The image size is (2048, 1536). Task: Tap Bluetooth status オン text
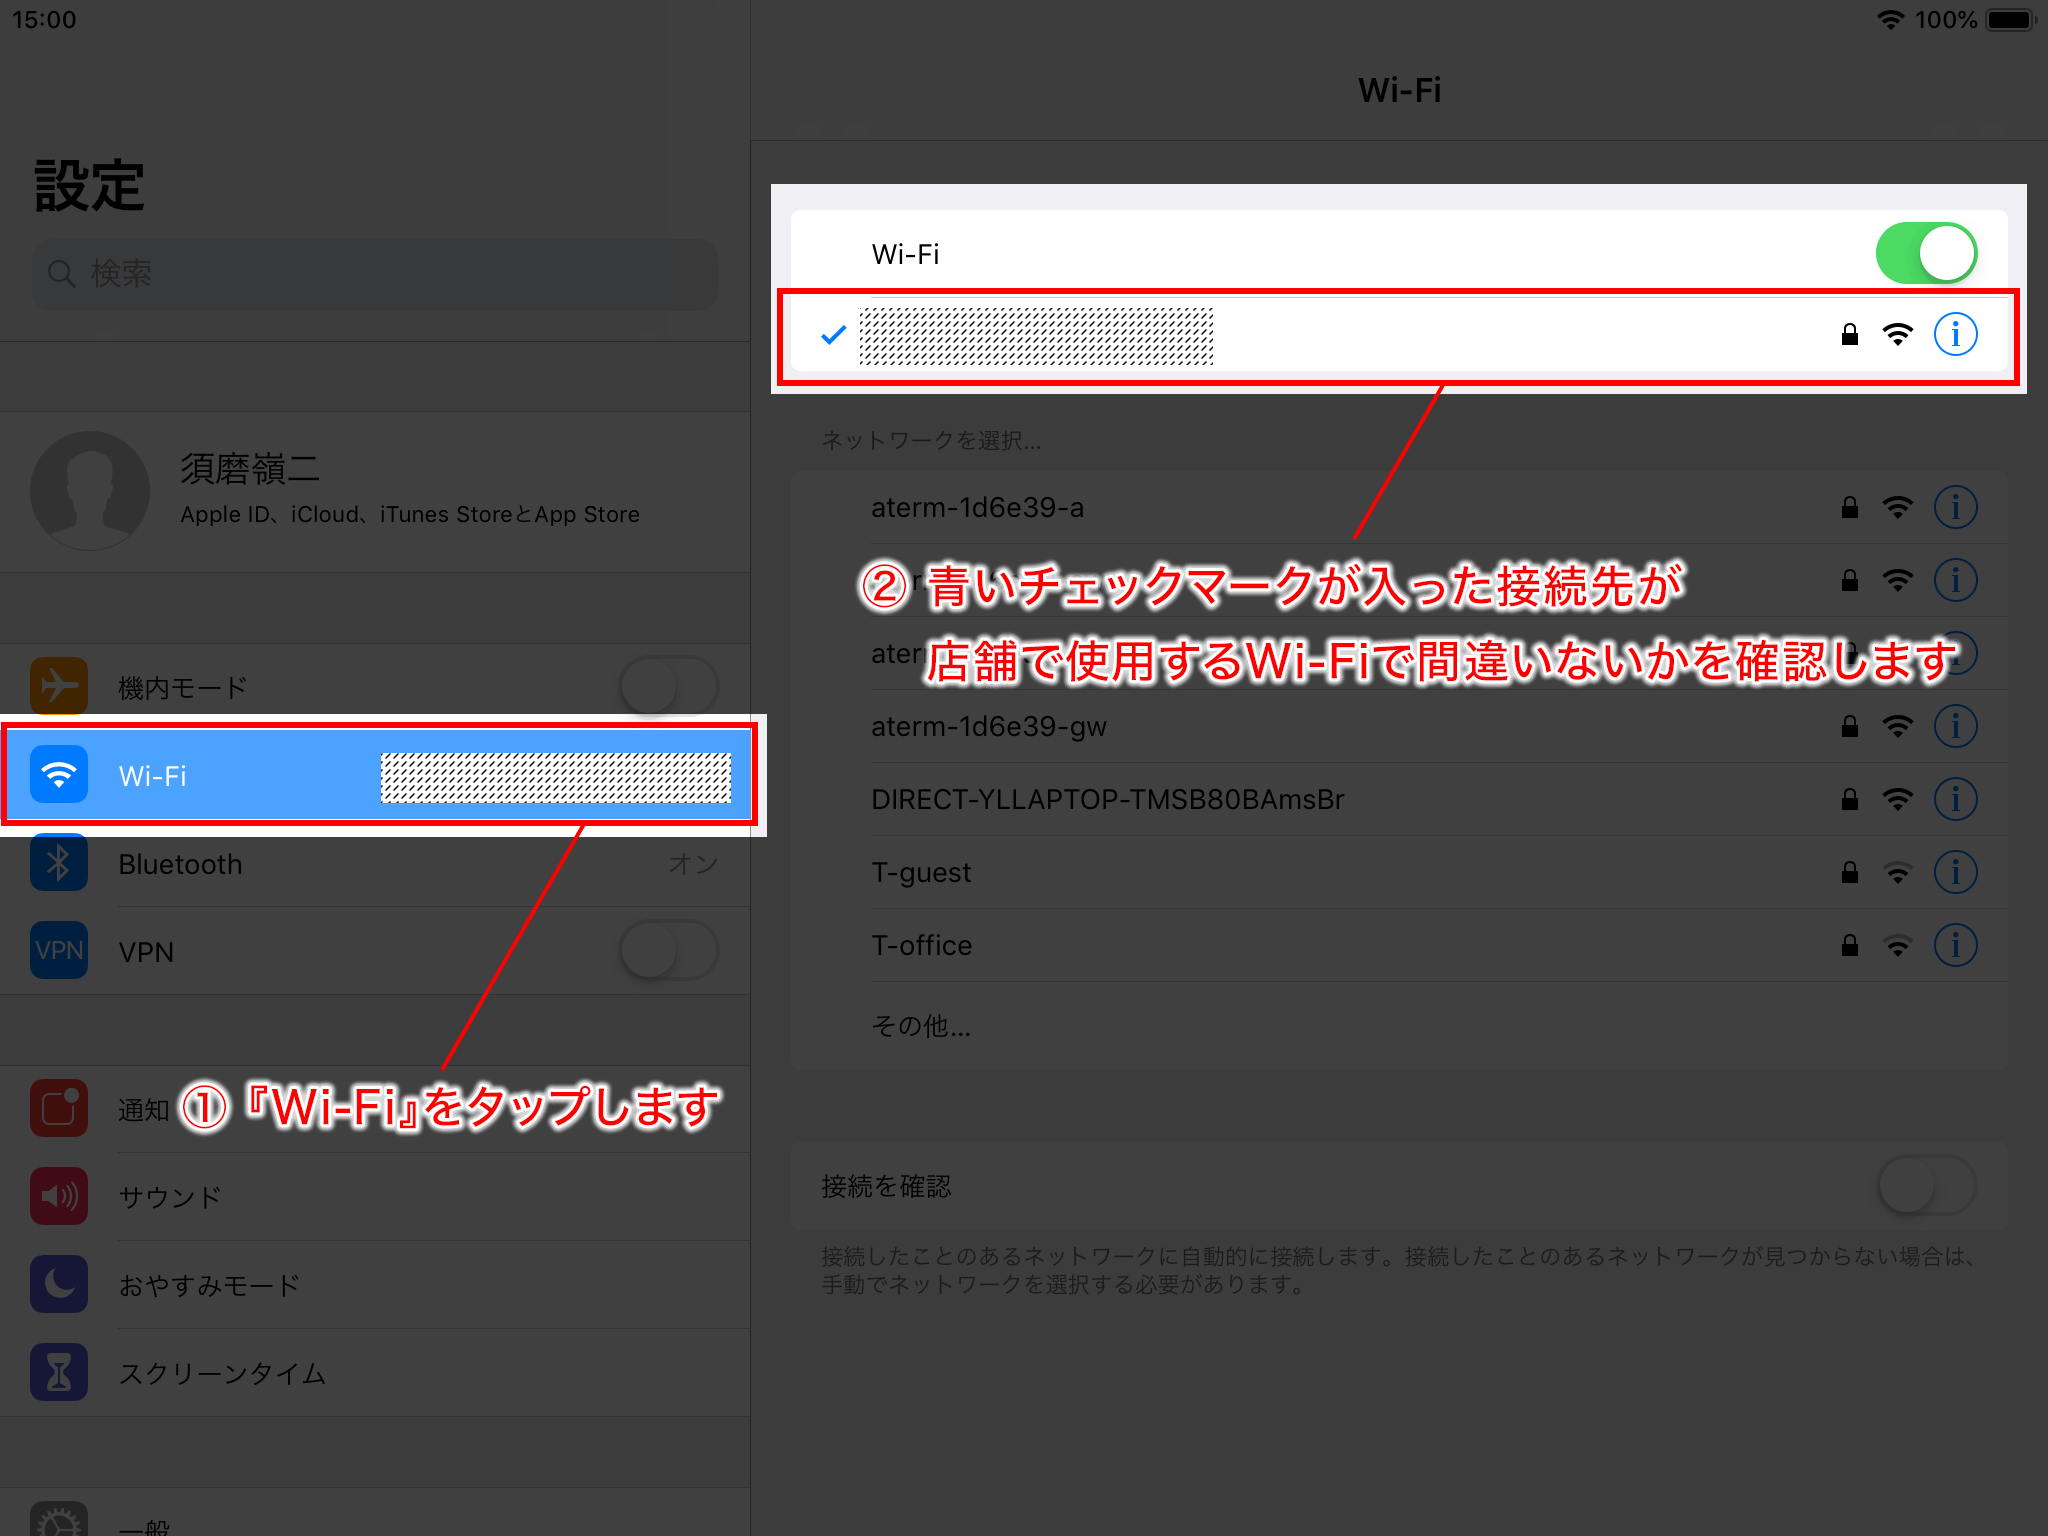click(x=693, y=864)
